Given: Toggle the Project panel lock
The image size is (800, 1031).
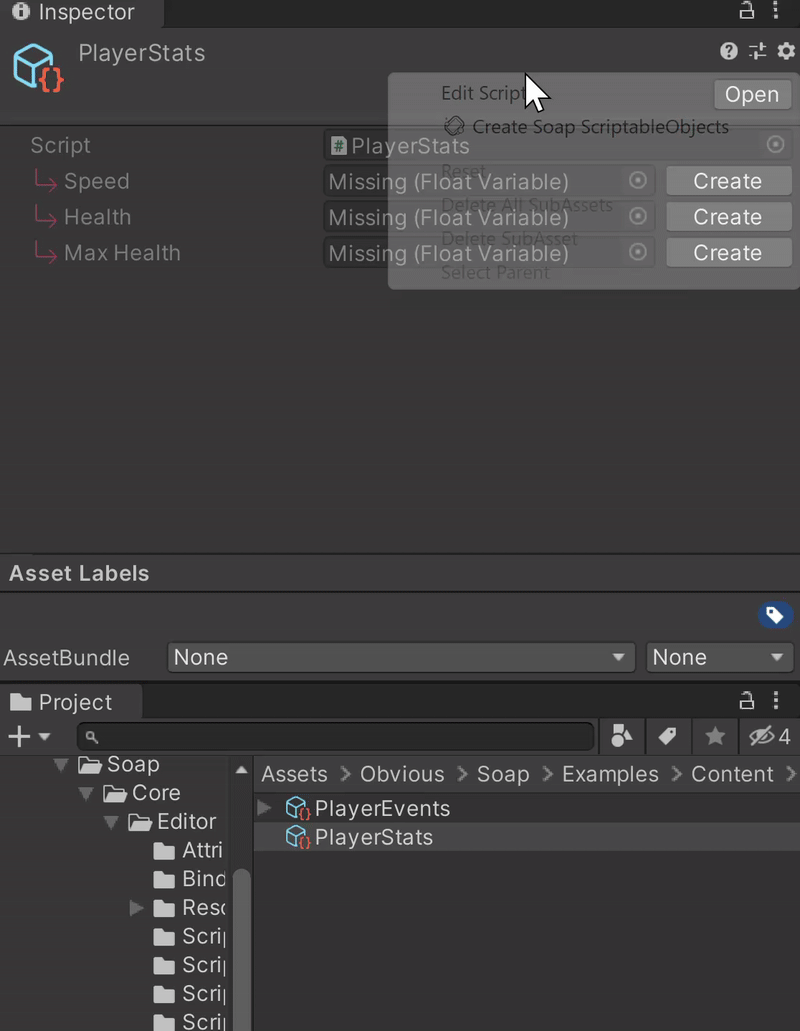Looking at the screenshot, I should (x=747, y=700).
